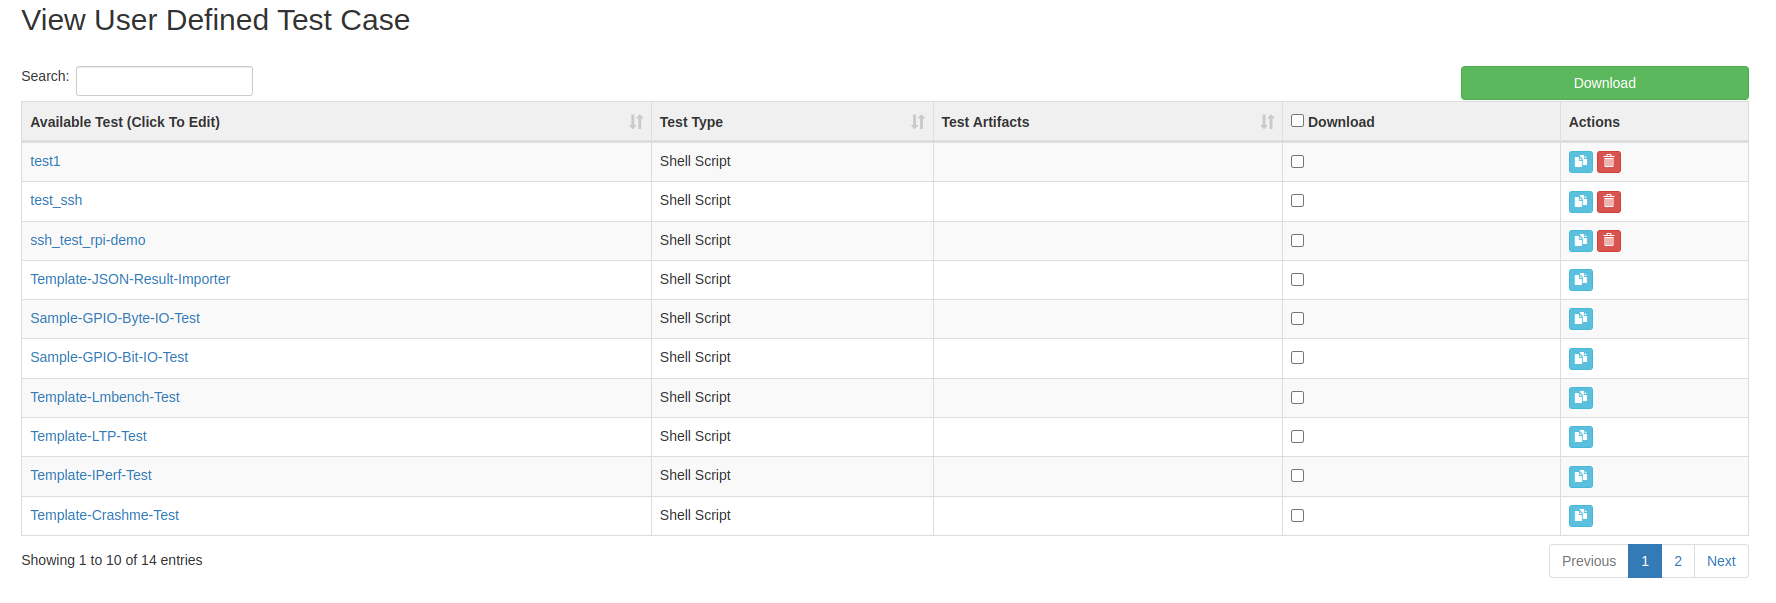This screenshot has height=603, width=1776.
Task: Go to Next page of results
Action: (x=1721, y=561)
